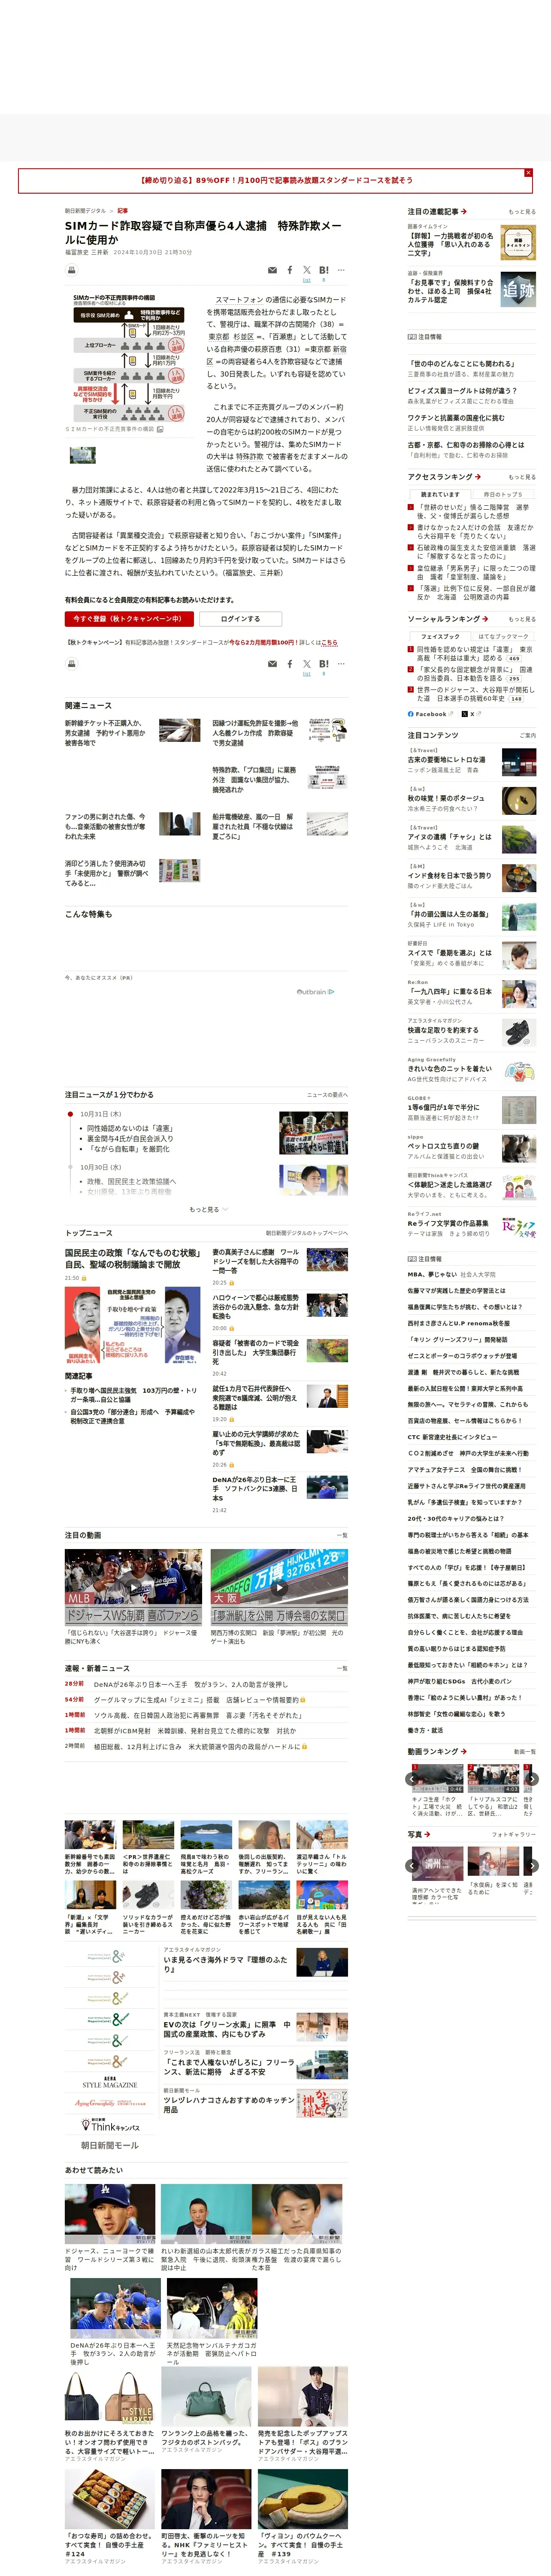Image resolution: width=551 pixels, height=2576 pixels.
Task: Open Facebook link under social ranking
Action: pos(431,714)
